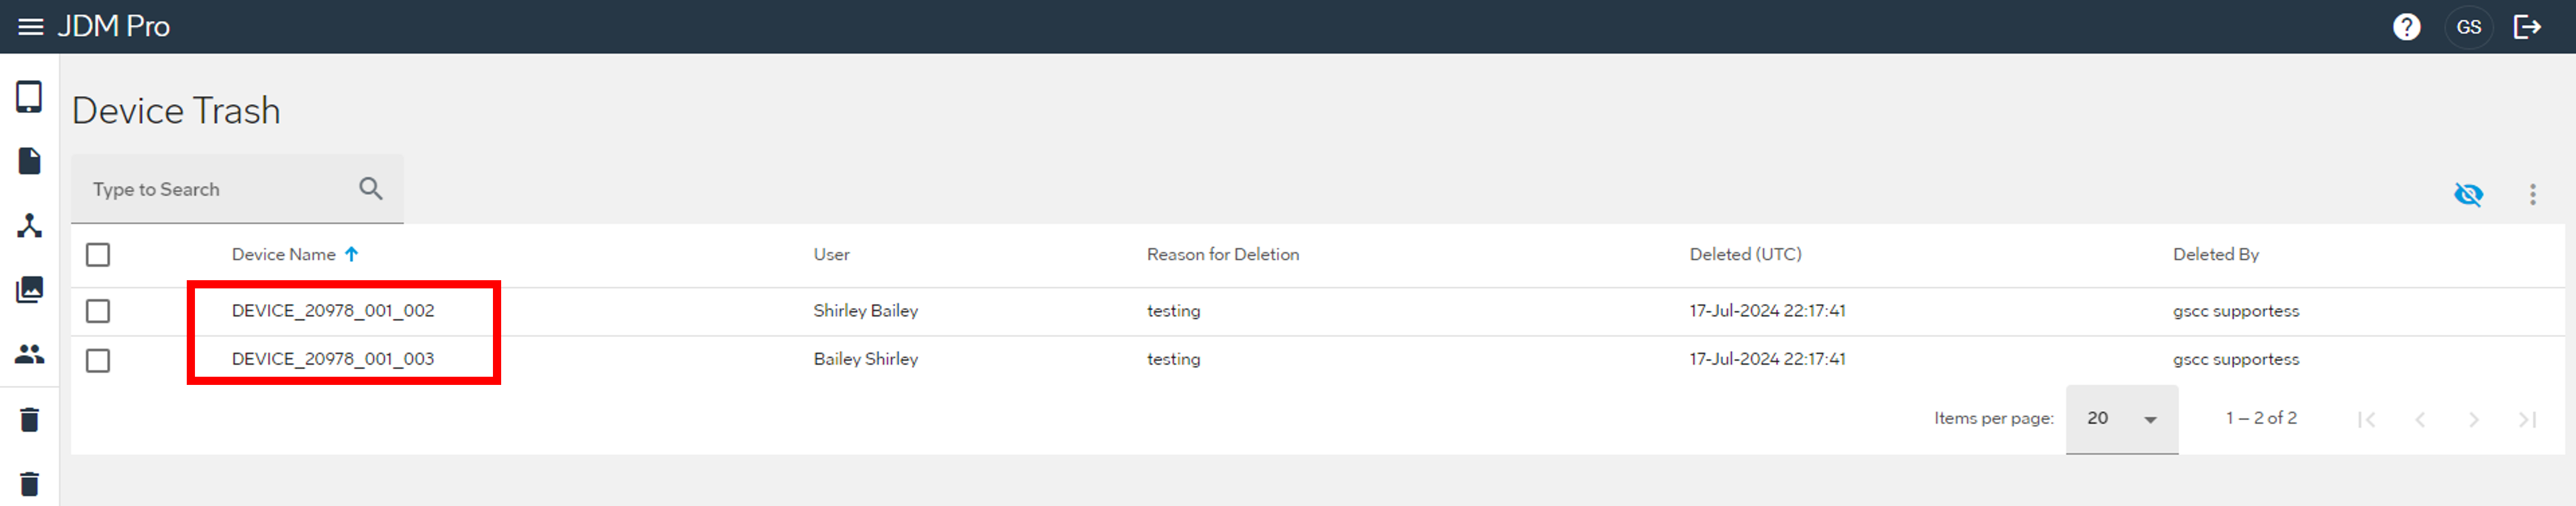
Task: Open the hamburger navigation menu
Action: coord(31,27)
